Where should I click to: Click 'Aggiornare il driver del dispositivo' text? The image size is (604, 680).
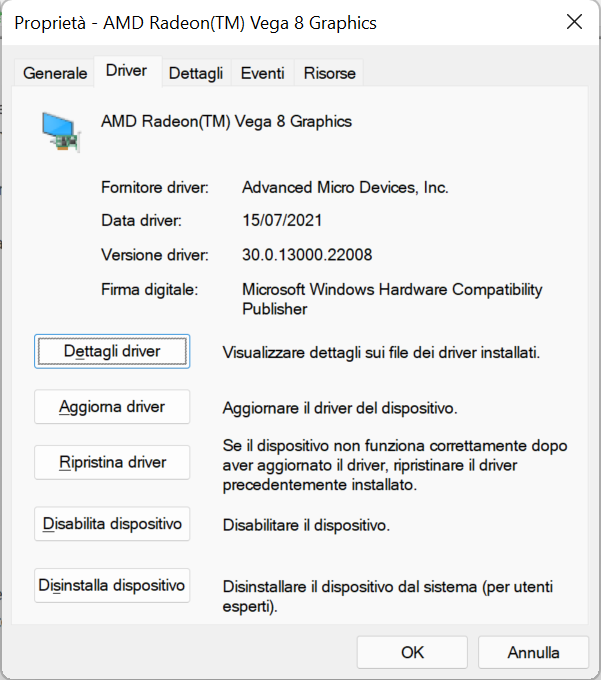pyautogui.click(x=340, y=408)
